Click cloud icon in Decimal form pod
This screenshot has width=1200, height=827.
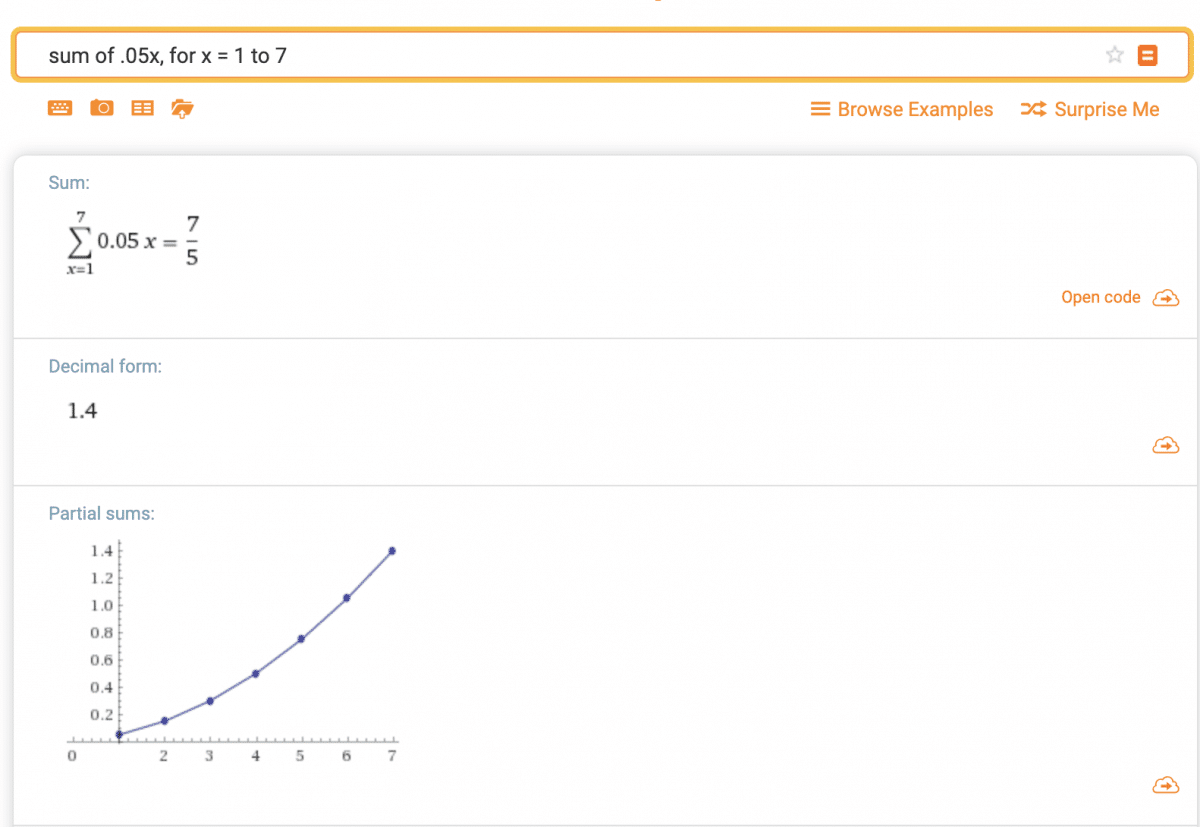pos(1166,445)
